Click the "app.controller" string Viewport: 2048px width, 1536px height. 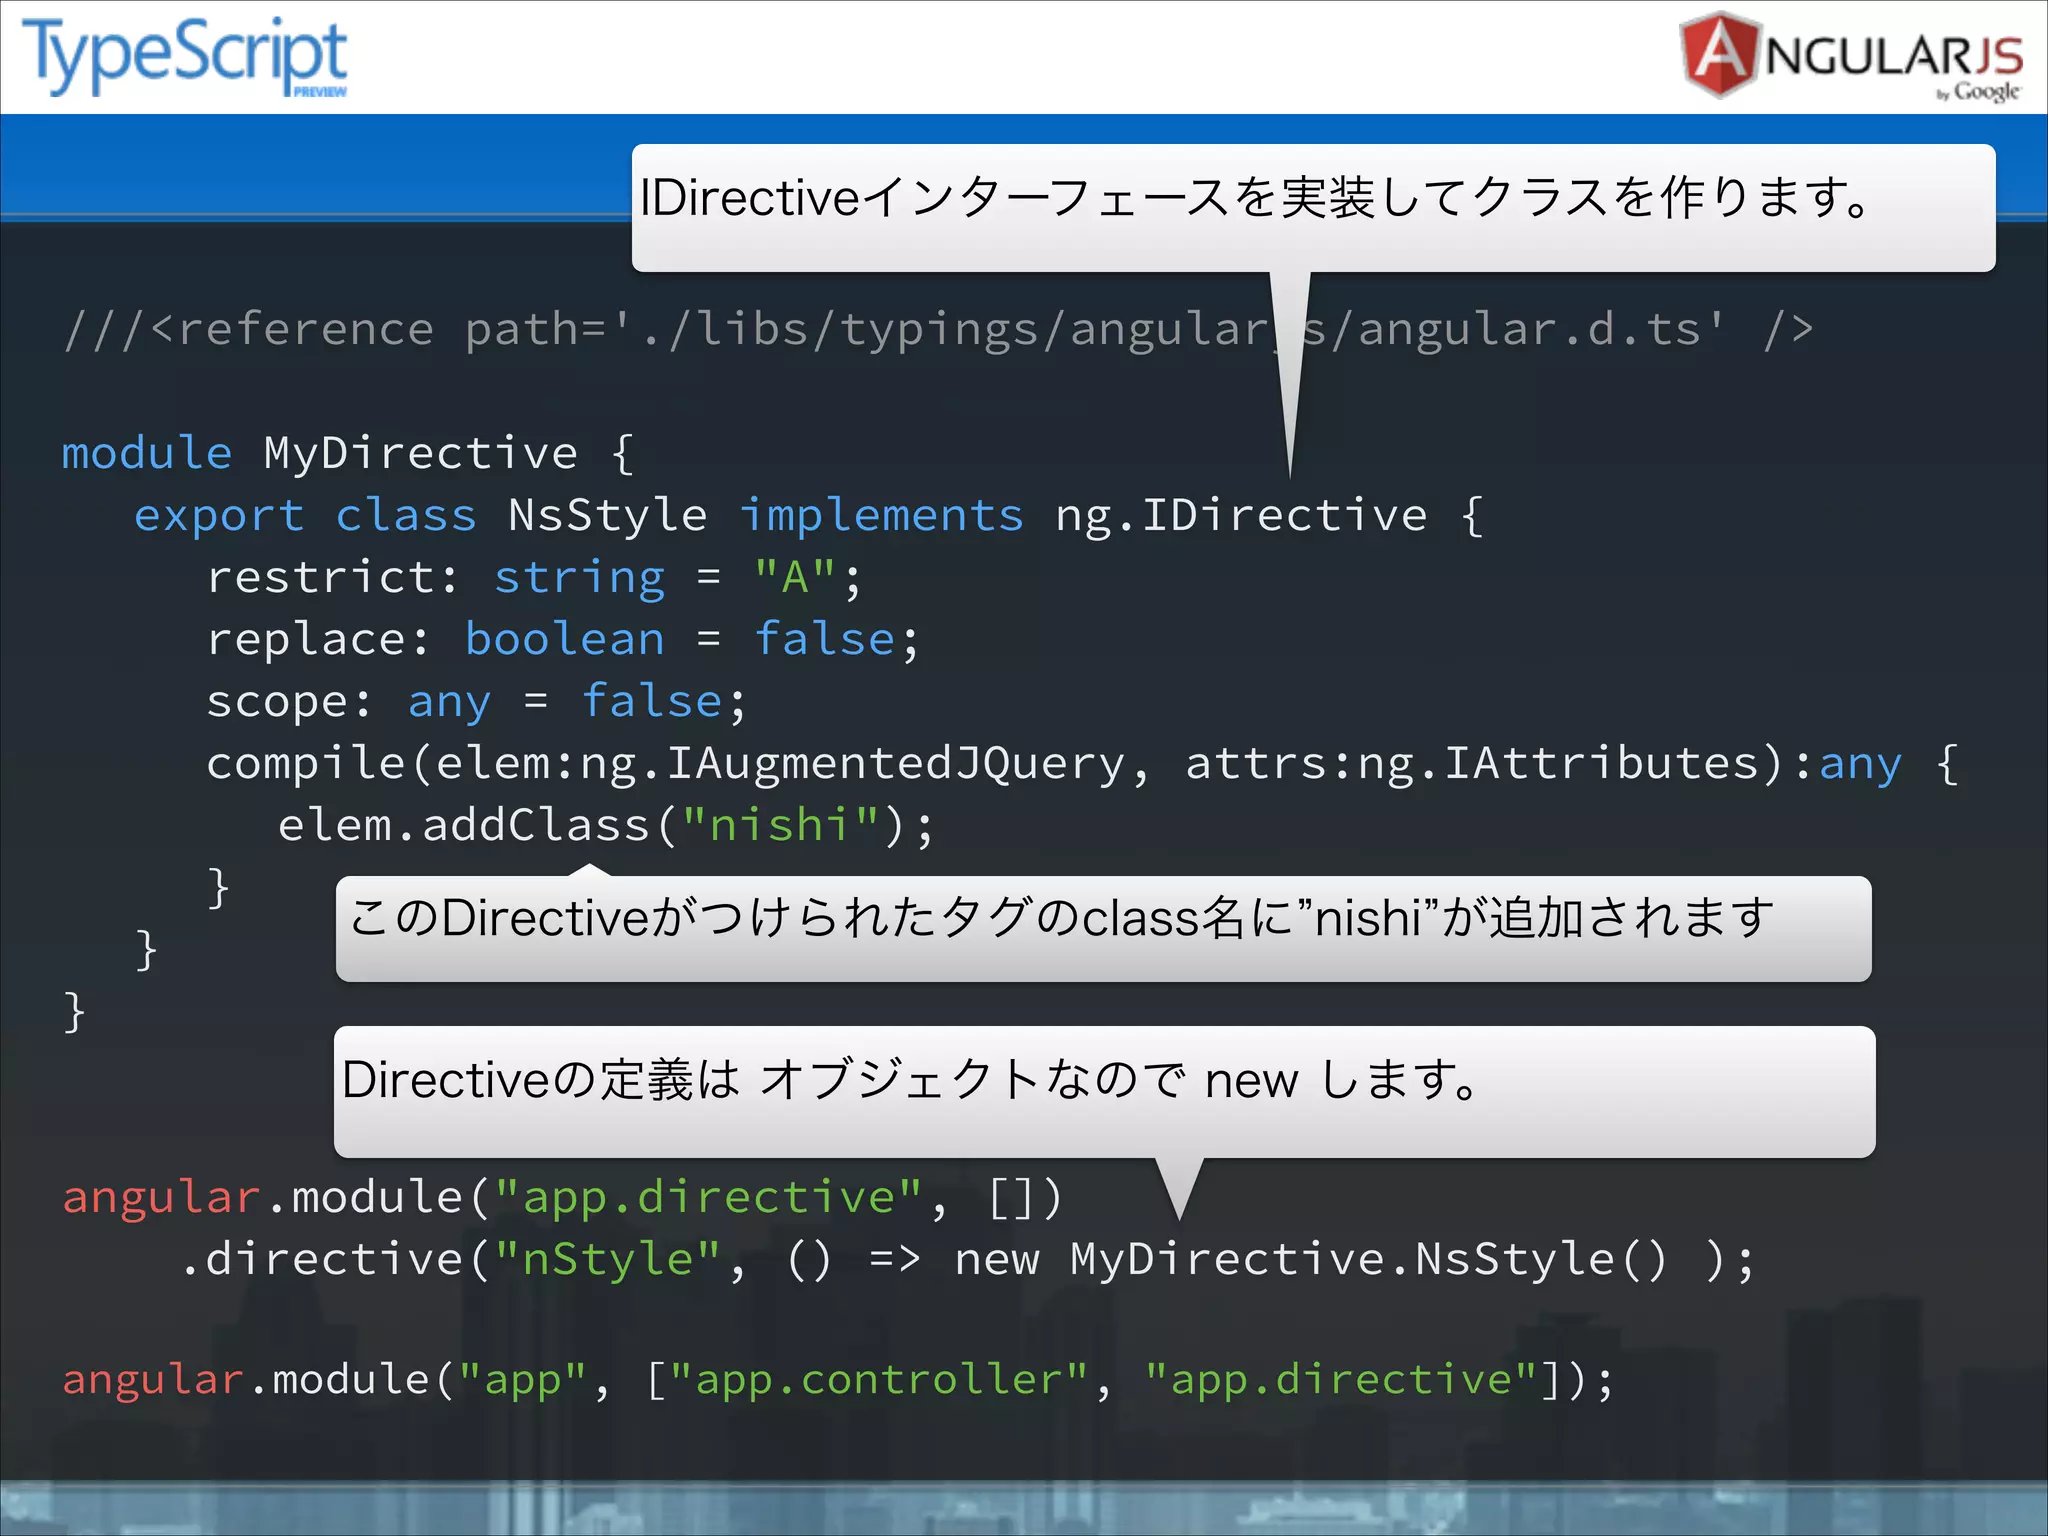click(878, 1380)
